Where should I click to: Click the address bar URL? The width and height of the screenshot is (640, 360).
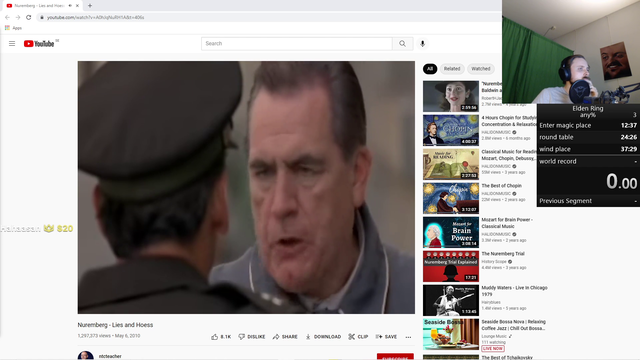click(96, 18)
